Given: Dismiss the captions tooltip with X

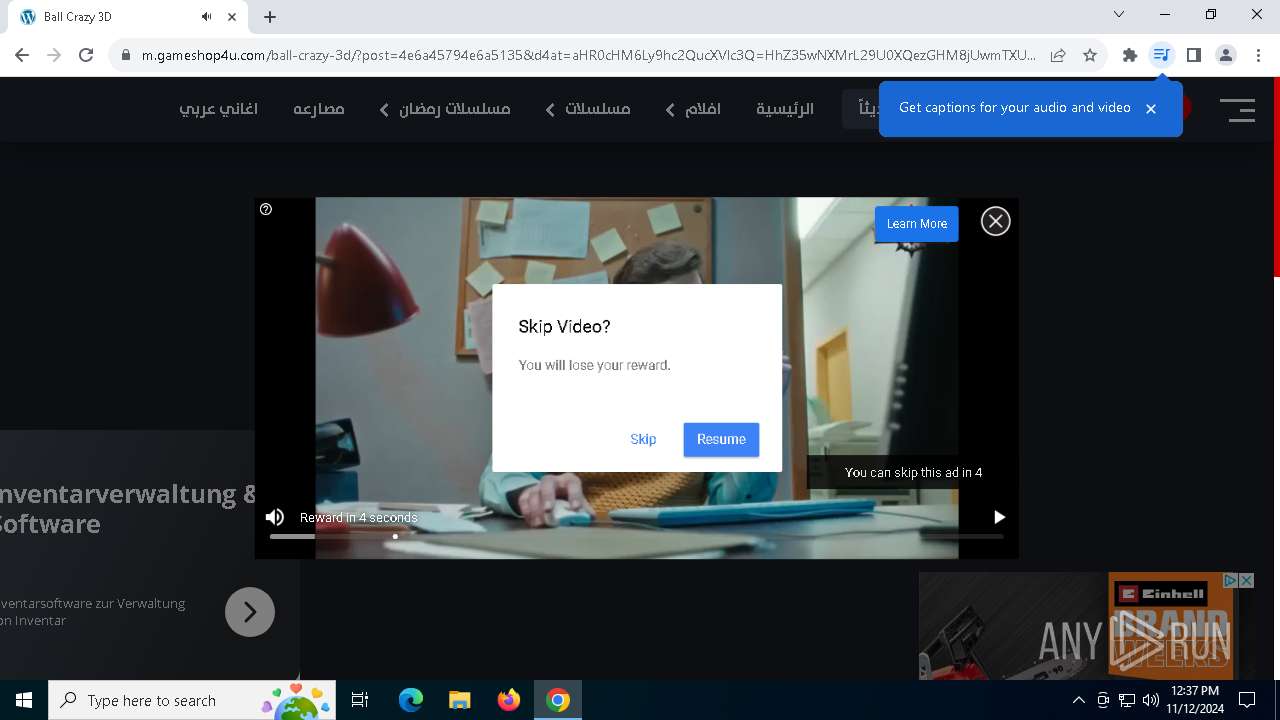Looking at the screenshot, I should pos(1151,109).
